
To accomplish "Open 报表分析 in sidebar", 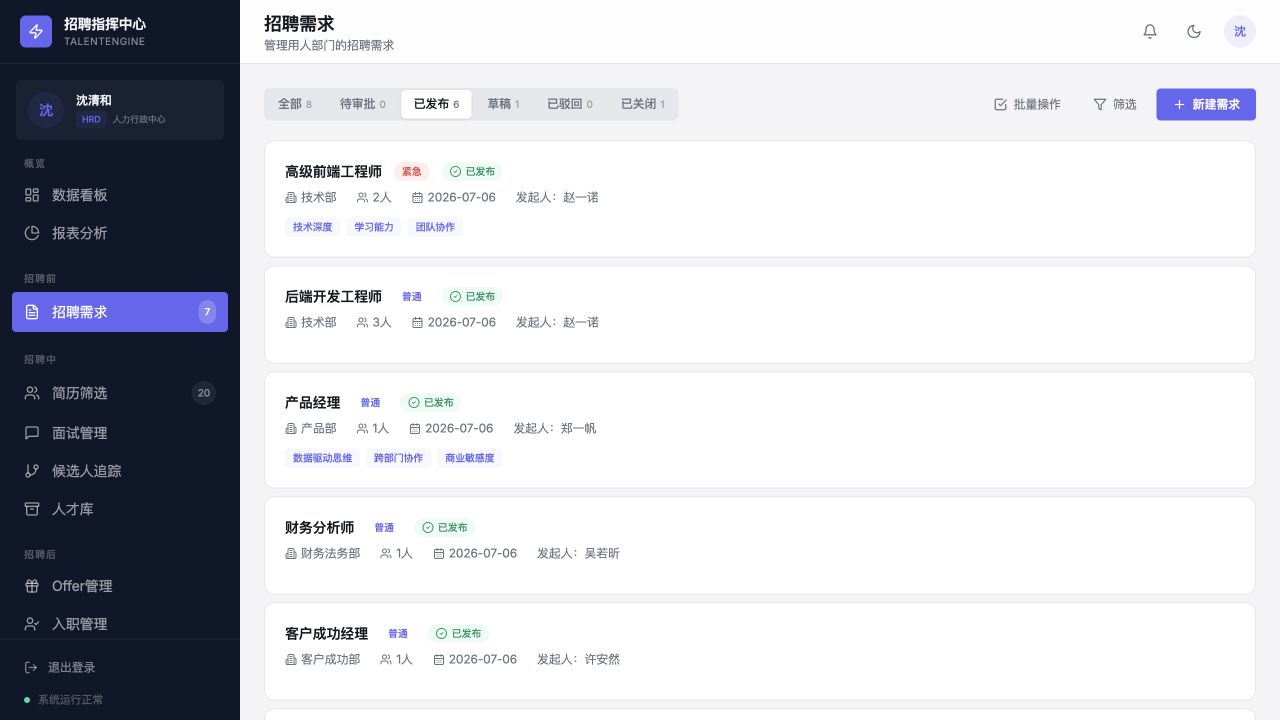I will pos(120,233).
